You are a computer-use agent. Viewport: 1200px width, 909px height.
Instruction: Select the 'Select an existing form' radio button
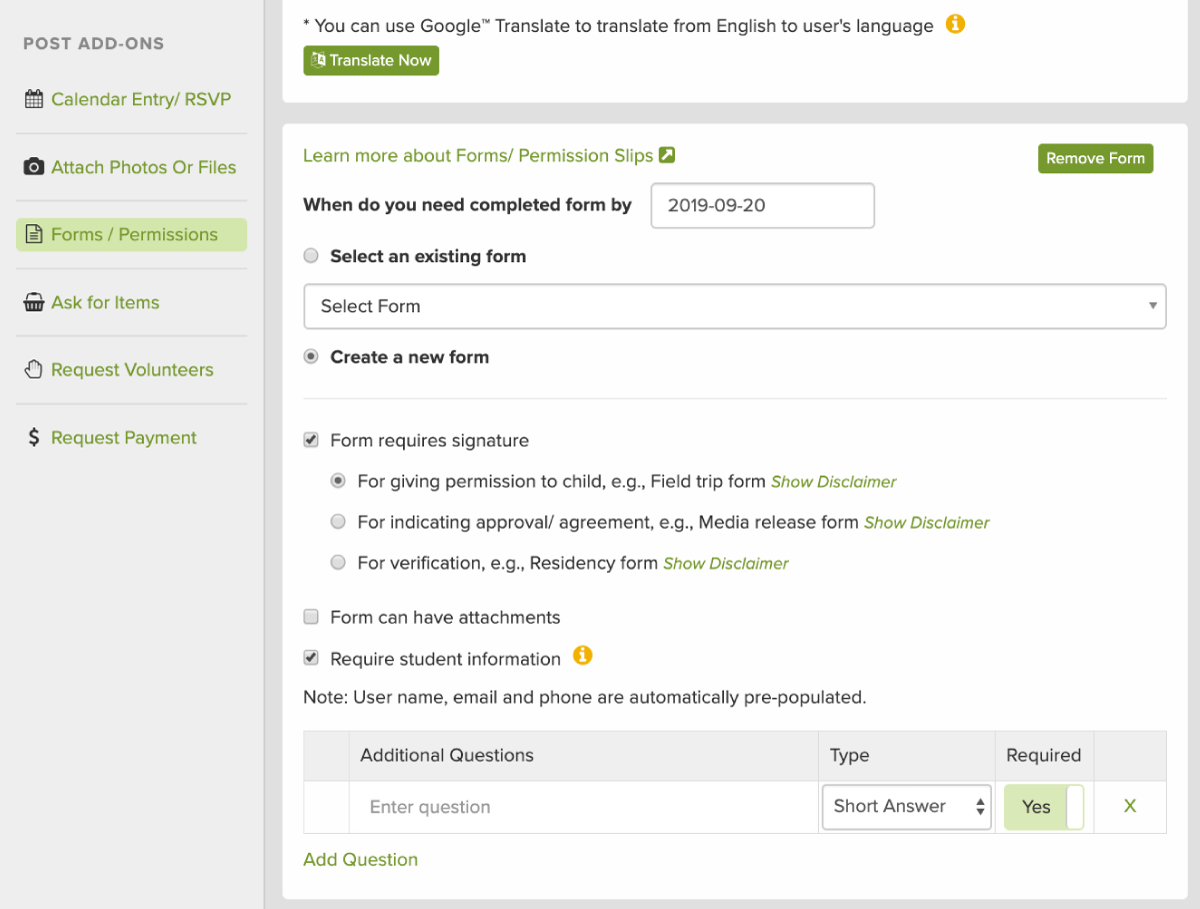click(311, 256)
